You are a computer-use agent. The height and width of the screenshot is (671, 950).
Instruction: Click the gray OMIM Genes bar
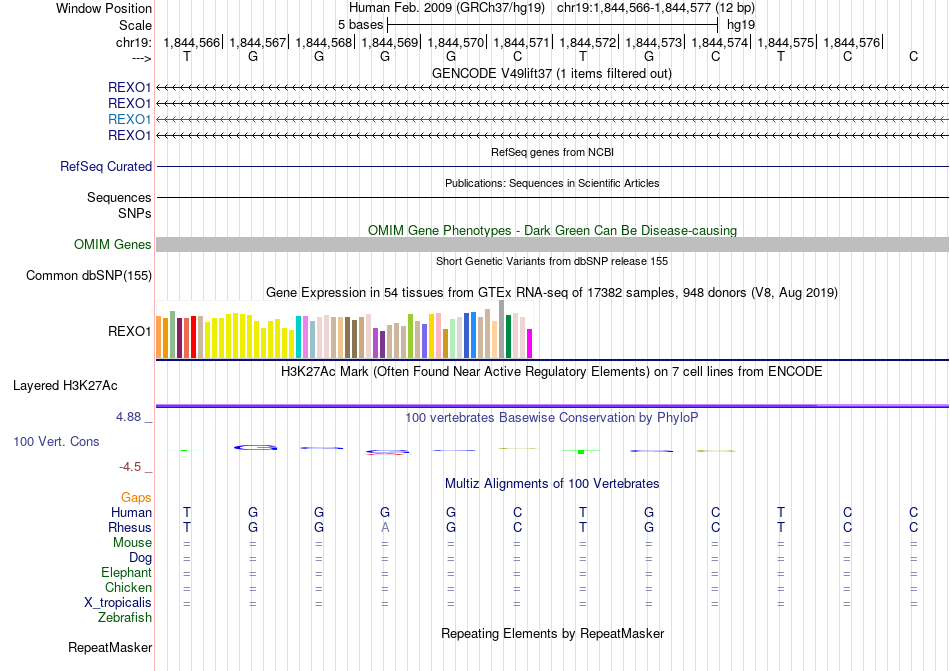552,244
